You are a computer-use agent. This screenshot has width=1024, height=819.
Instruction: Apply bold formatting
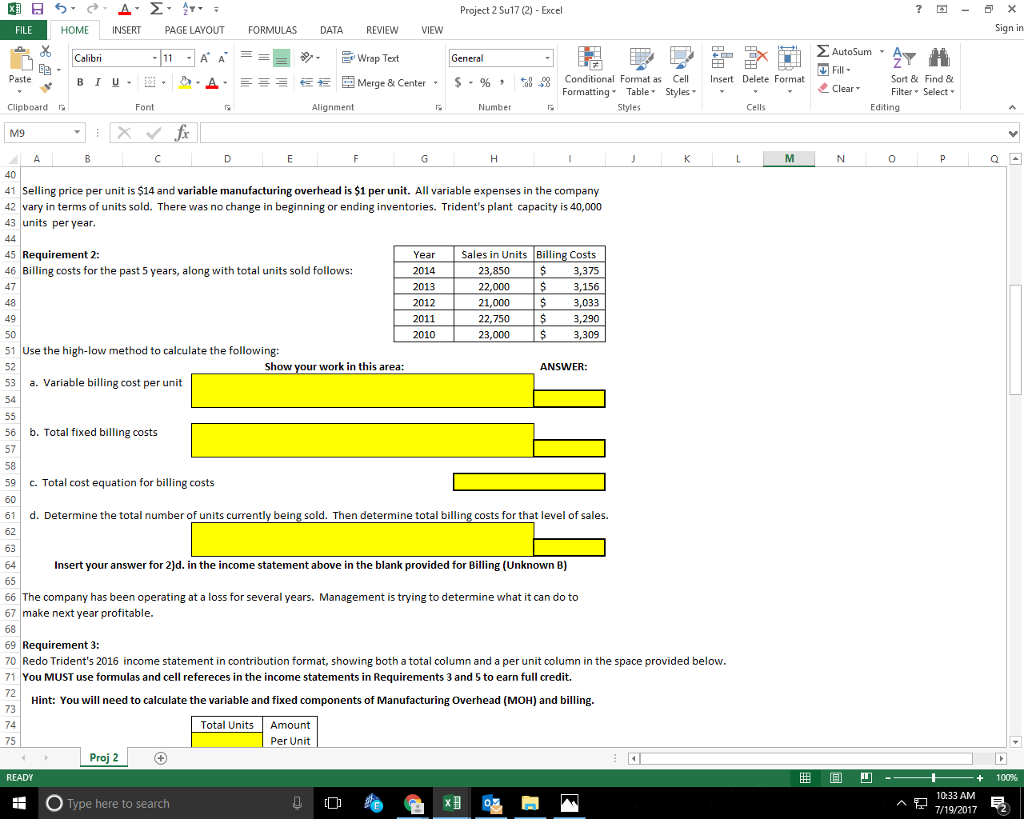tap(79, 81)
